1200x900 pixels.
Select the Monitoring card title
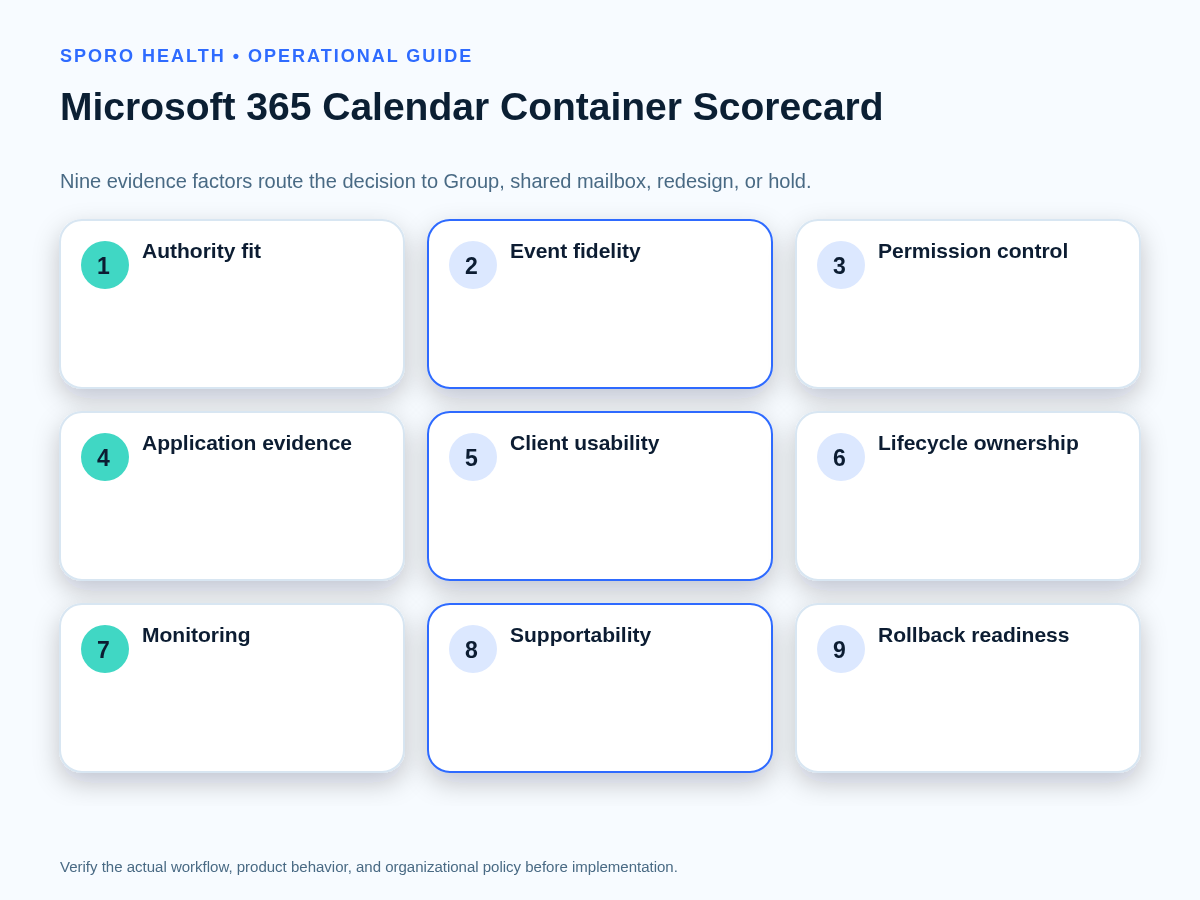(196, 635)
